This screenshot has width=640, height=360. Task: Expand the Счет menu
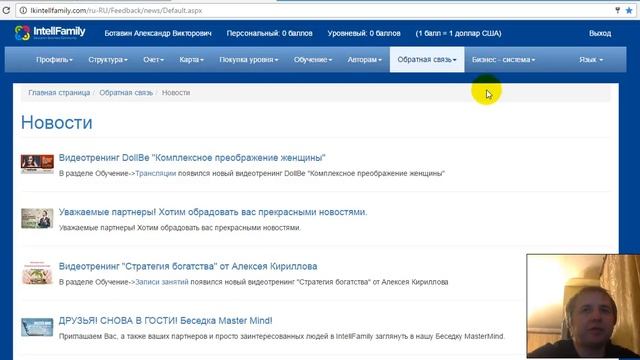[x=153, y=60]
